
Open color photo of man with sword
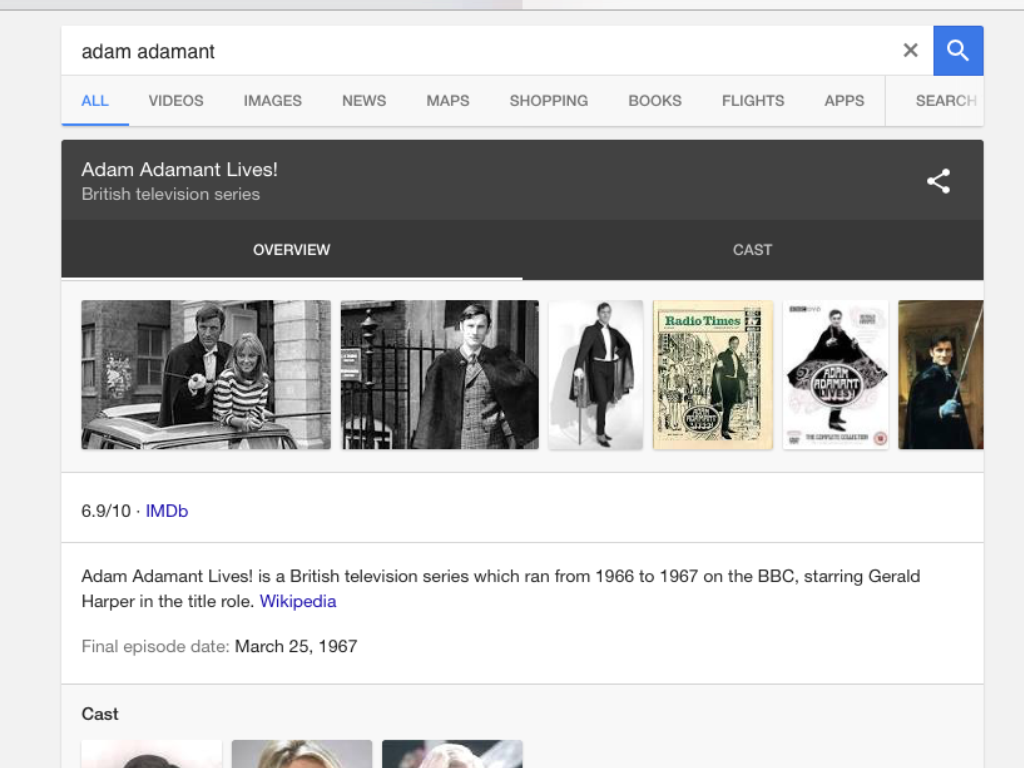pyautogui.click(x=940, y=374)
